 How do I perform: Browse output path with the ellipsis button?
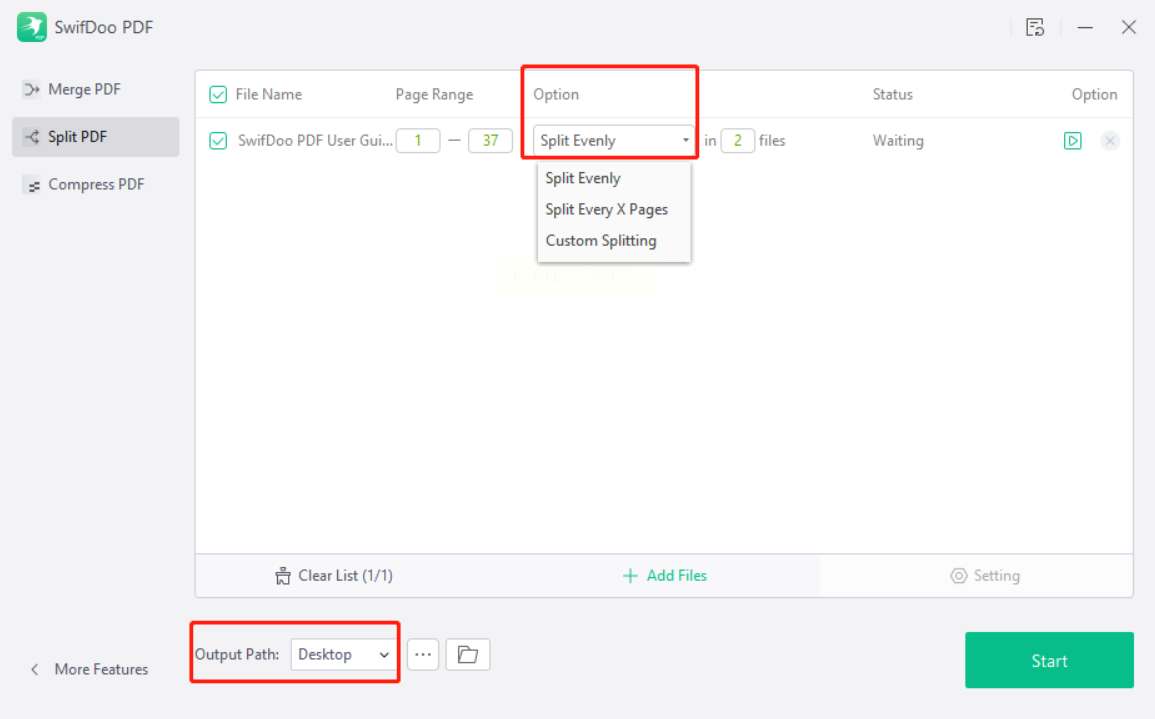click(x=423, y=654)
